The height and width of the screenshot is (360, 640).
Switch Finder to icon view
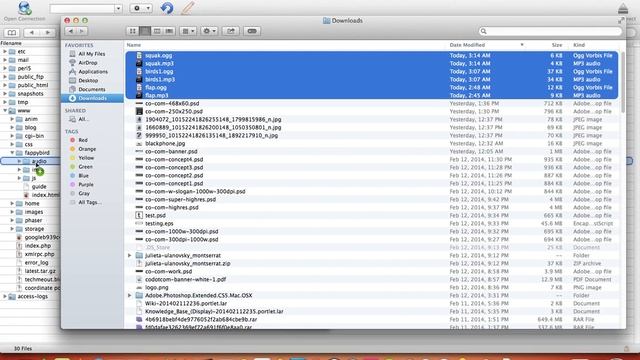(132, 31)
